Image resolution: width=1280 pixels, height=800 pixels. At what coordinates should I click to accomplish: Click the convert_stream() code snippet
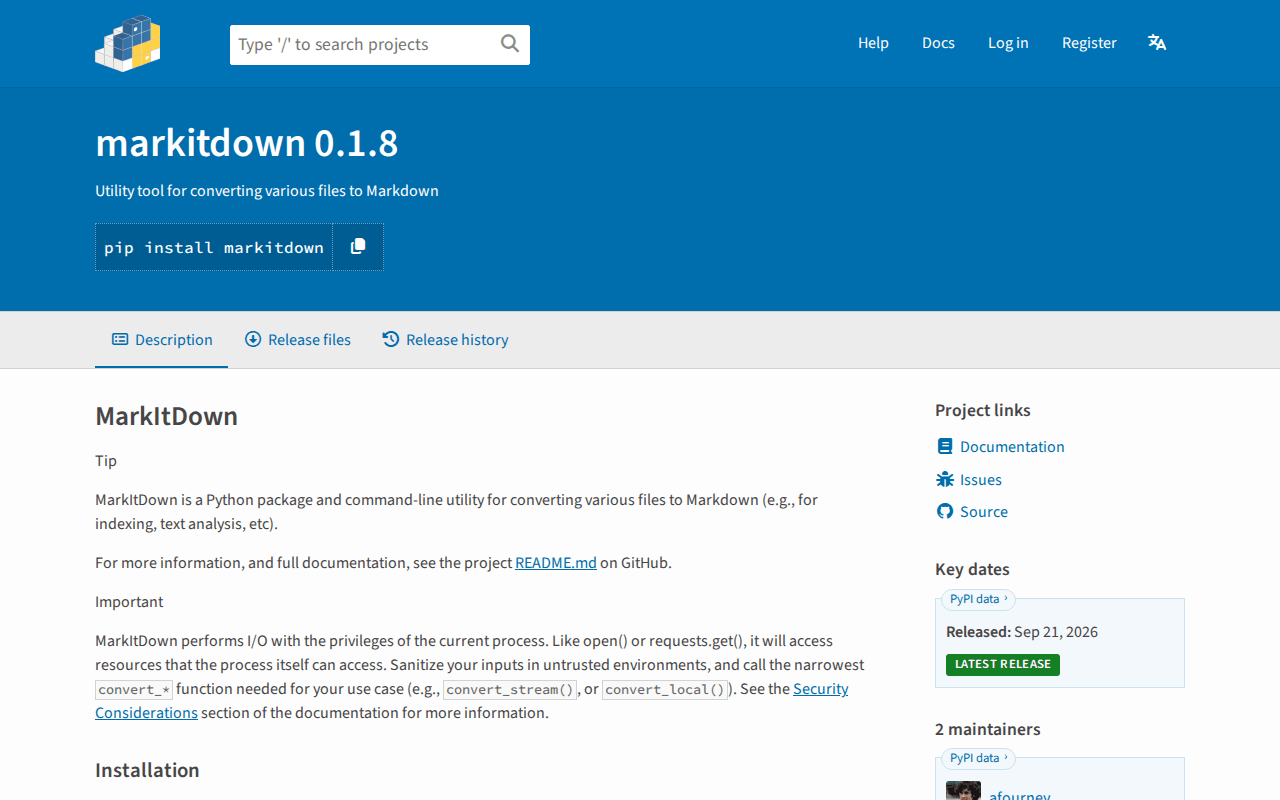coord(510,689)
